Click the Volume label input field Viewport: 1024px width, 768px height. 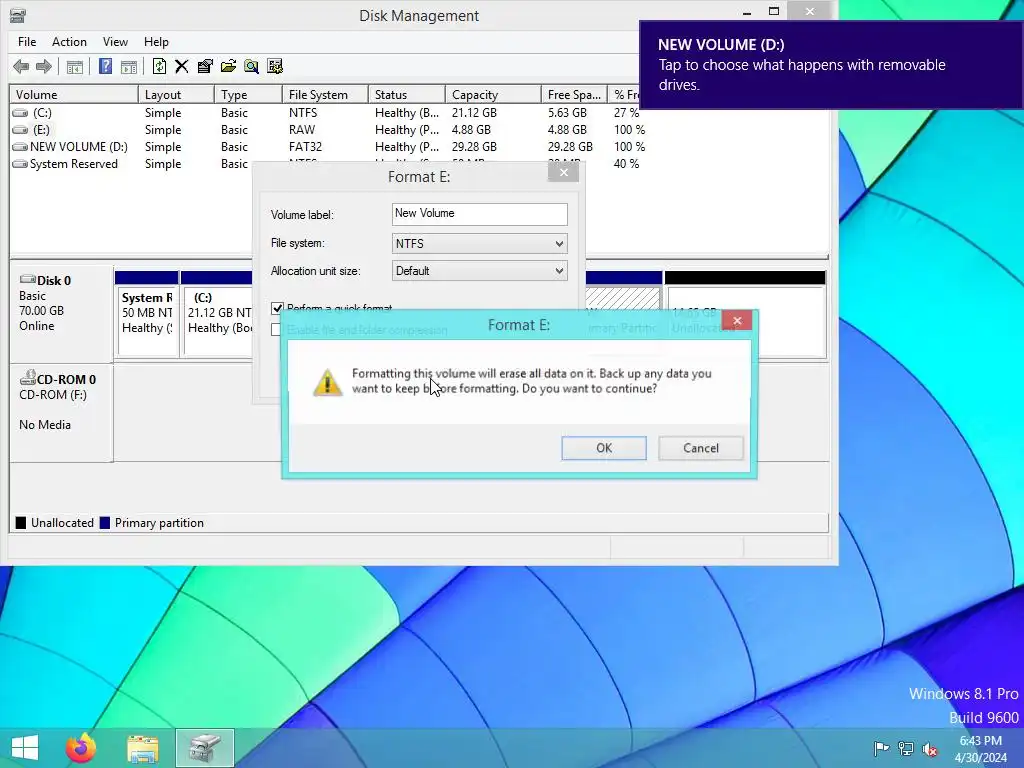pos(480,214)
